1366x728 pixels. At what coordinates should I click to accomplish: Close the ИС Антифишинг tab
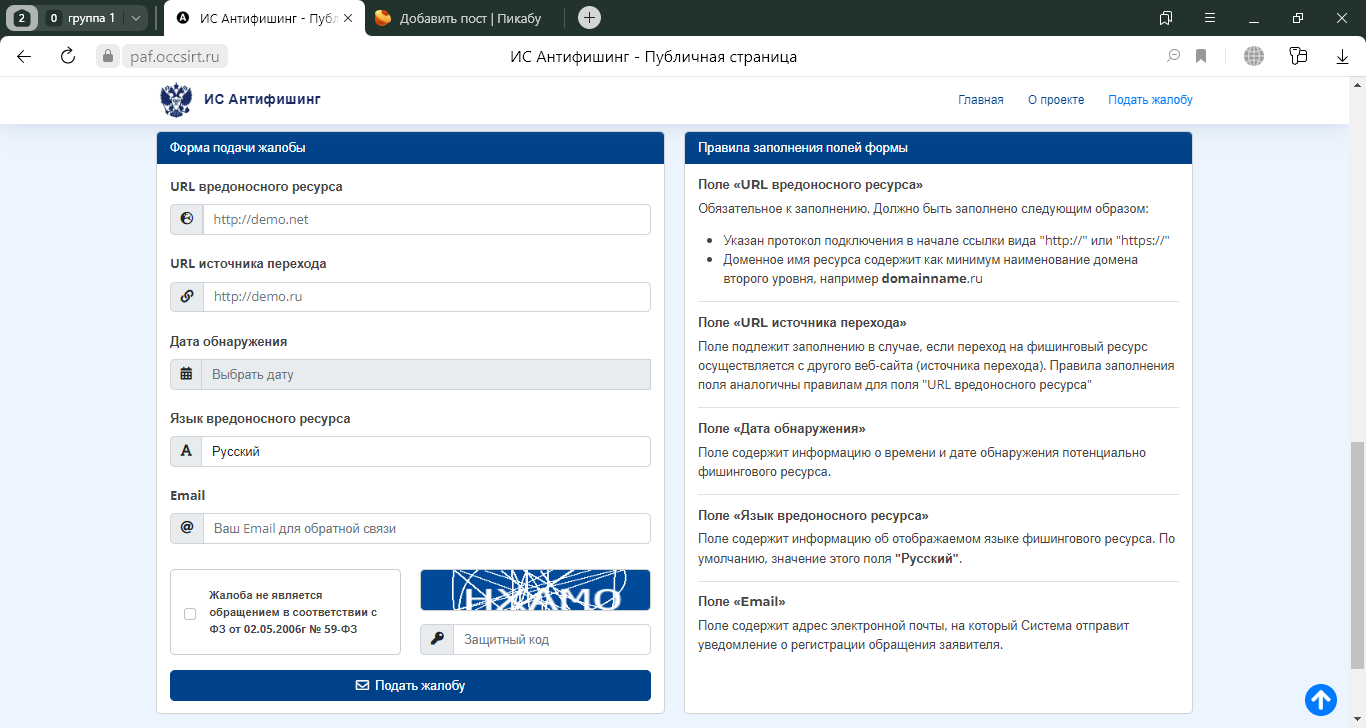pyautogui.click(x=347, y=18)
